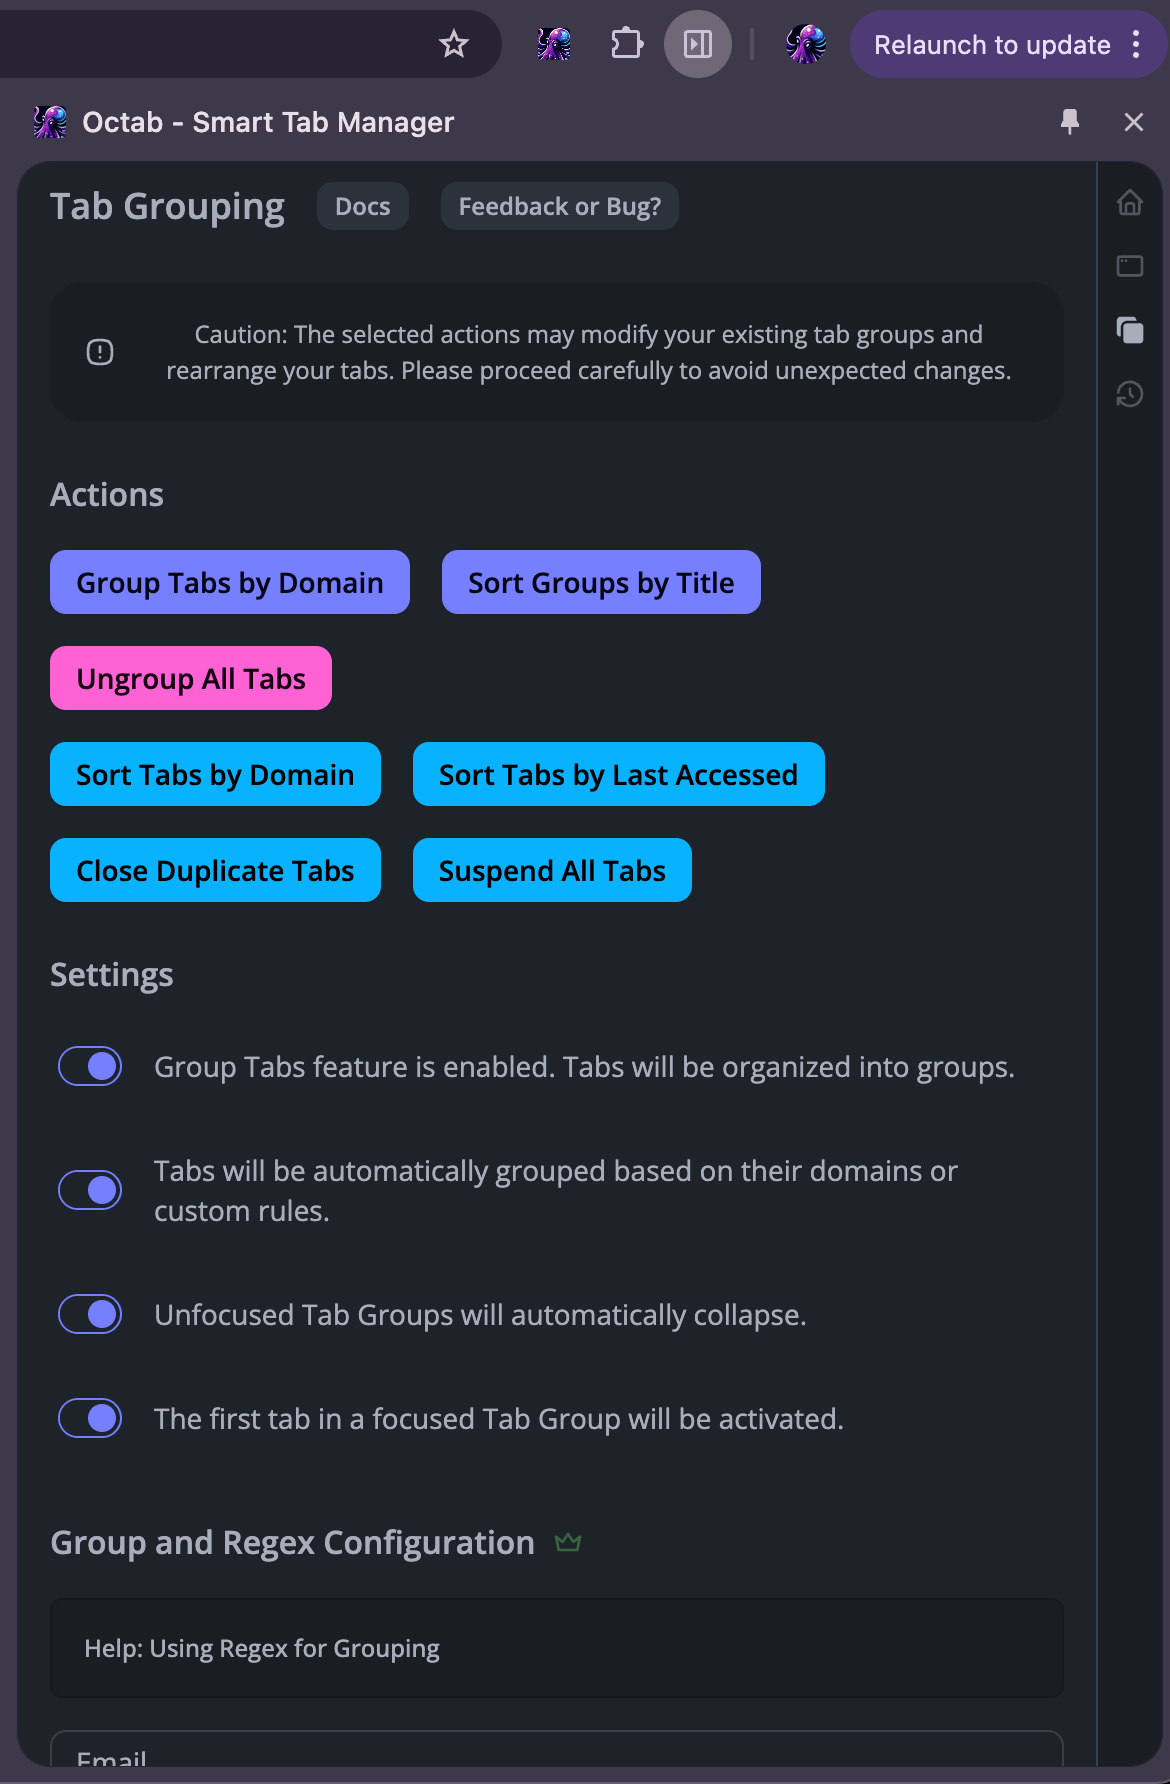Open the Chrome menu beside Relaunch to update
Image resolution: width=1170 pixels, height=1784 pixels.
pos(1137,43)
